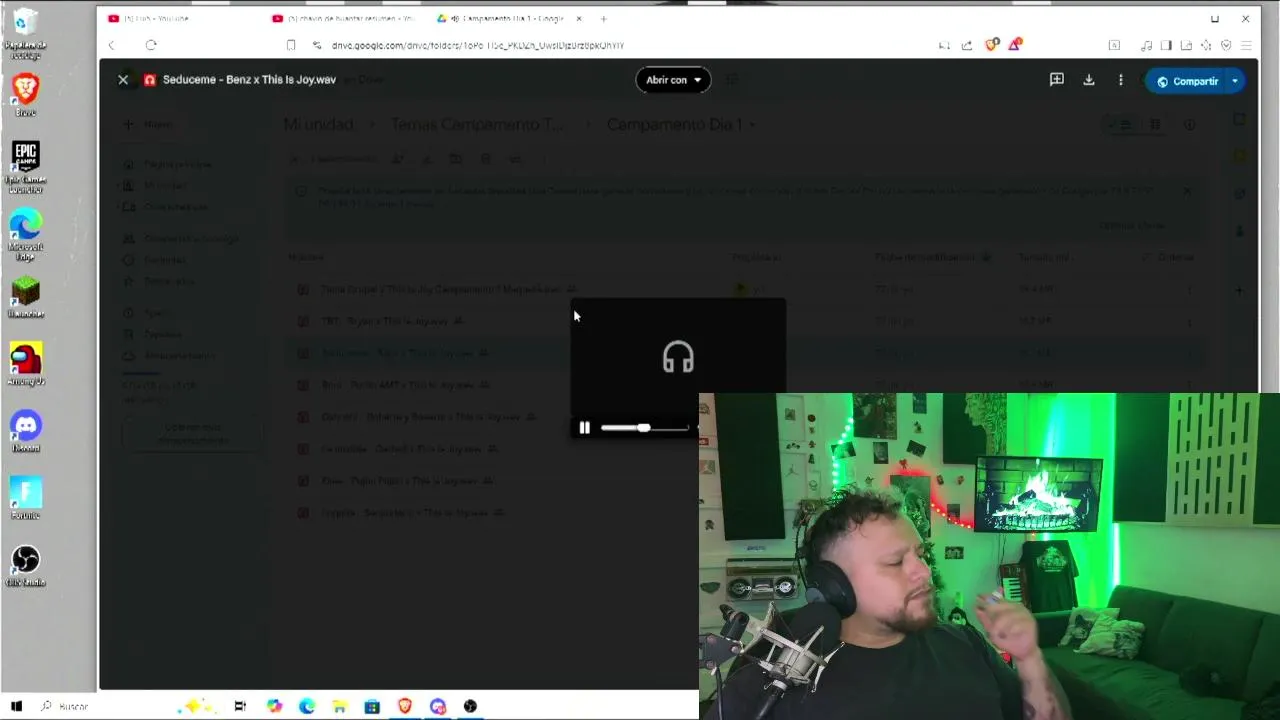Bookmark this page icon in toolbar
1280x720 pixels.
291,45
